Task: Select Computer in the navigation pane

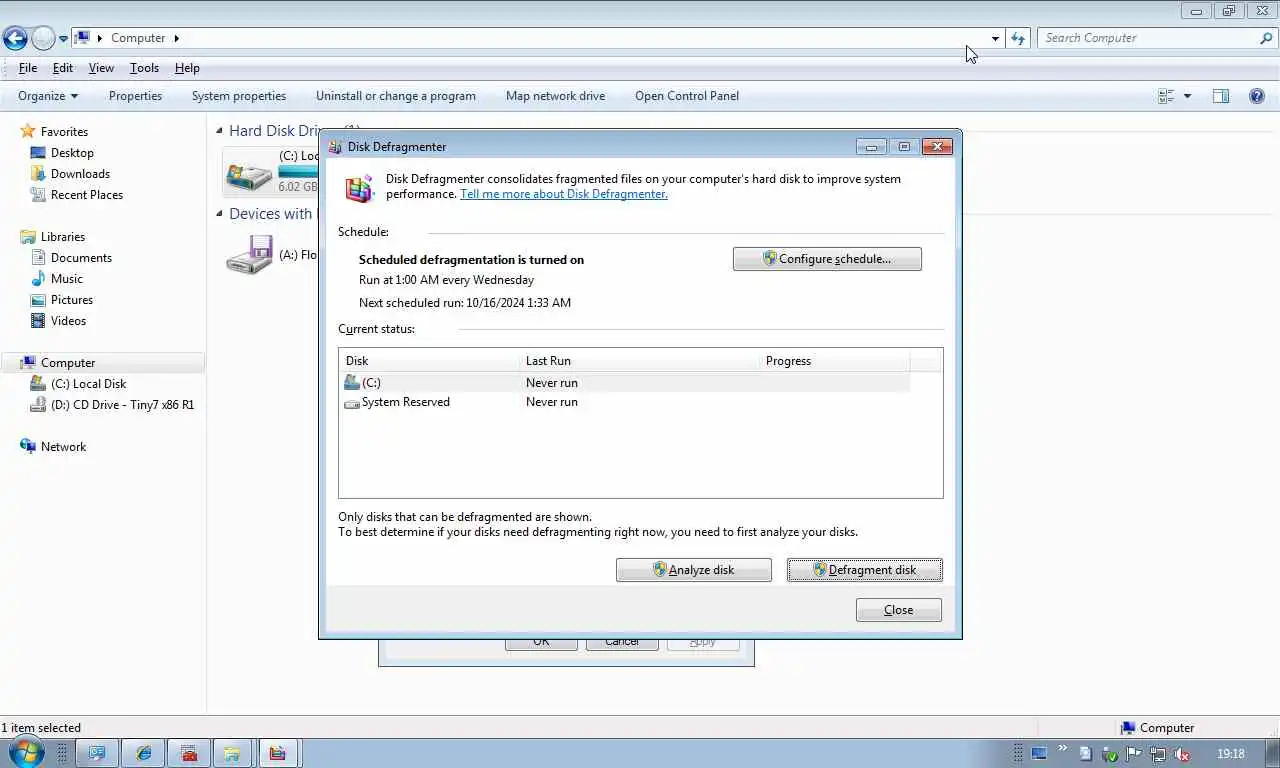Action: (68, 363)
